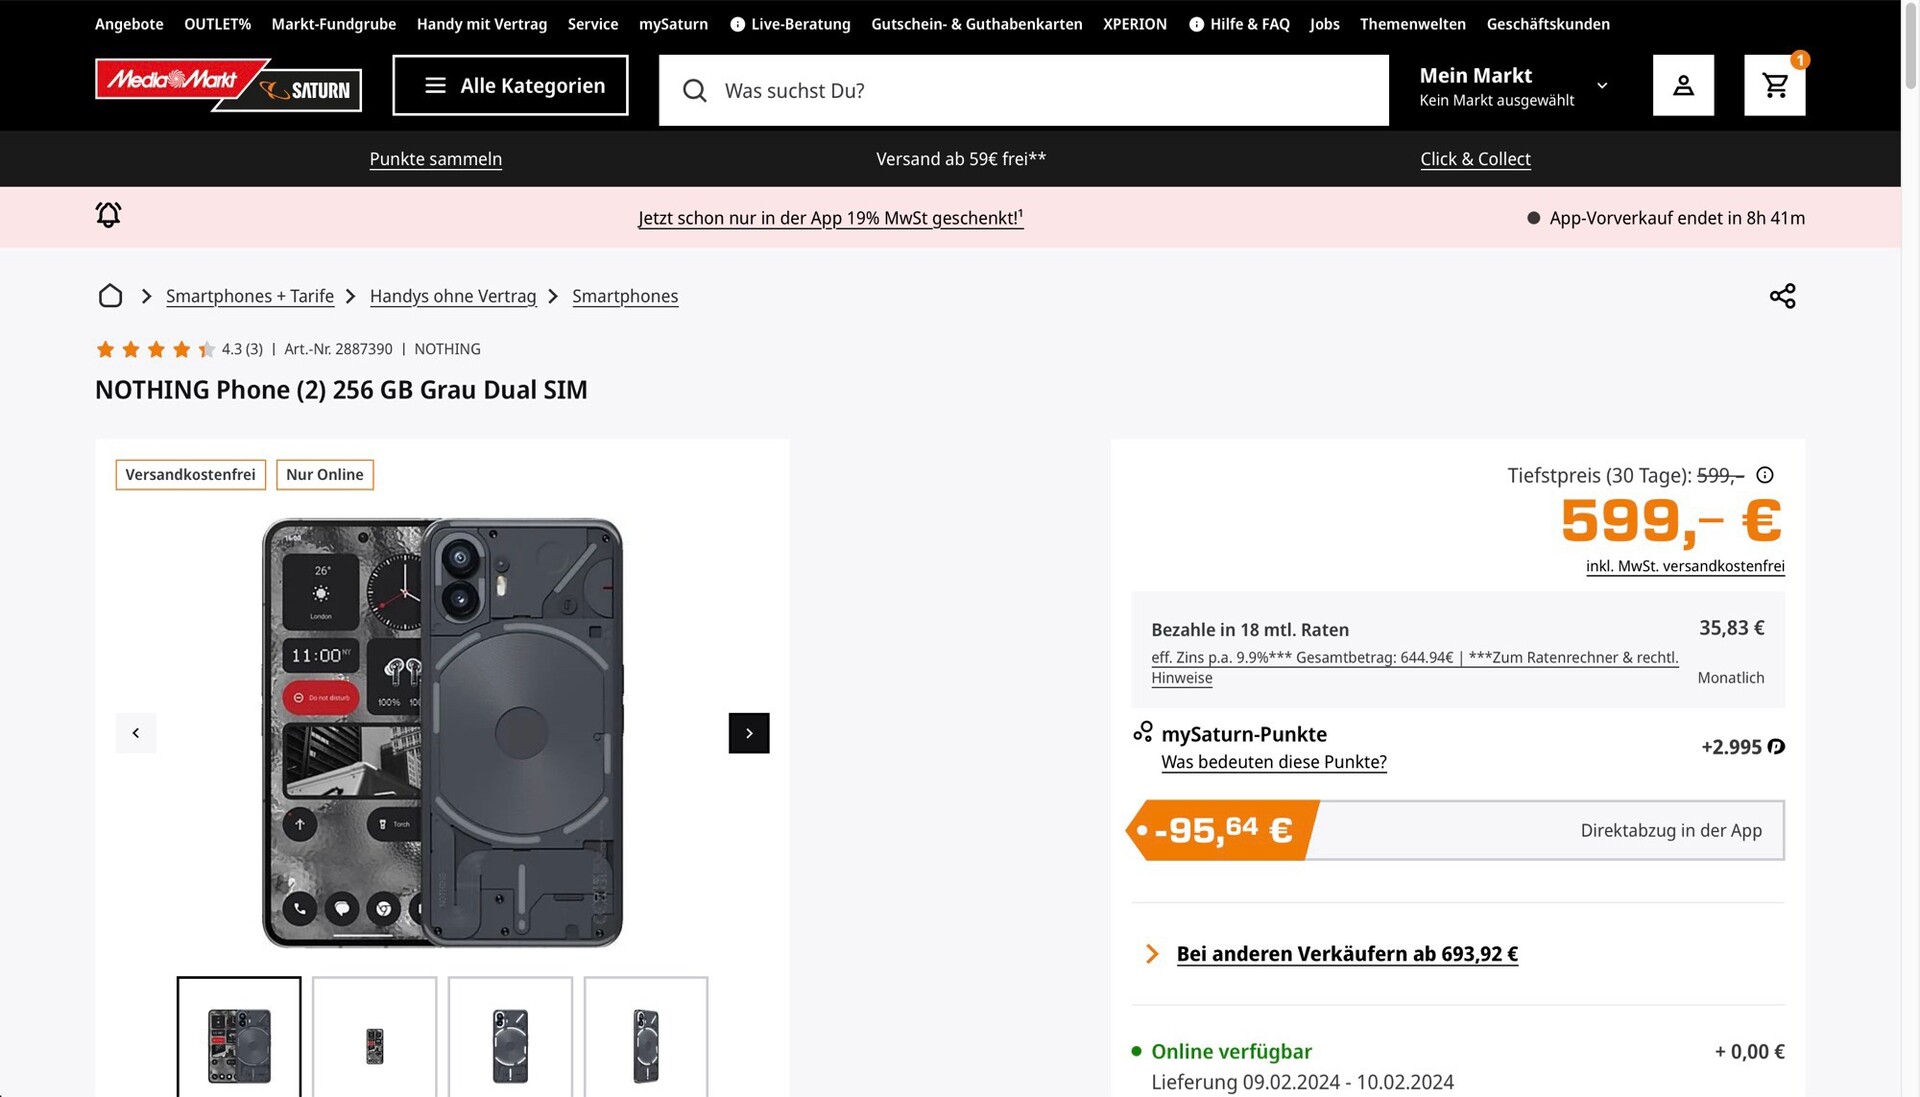Click the user account icon

(1683, 86)
